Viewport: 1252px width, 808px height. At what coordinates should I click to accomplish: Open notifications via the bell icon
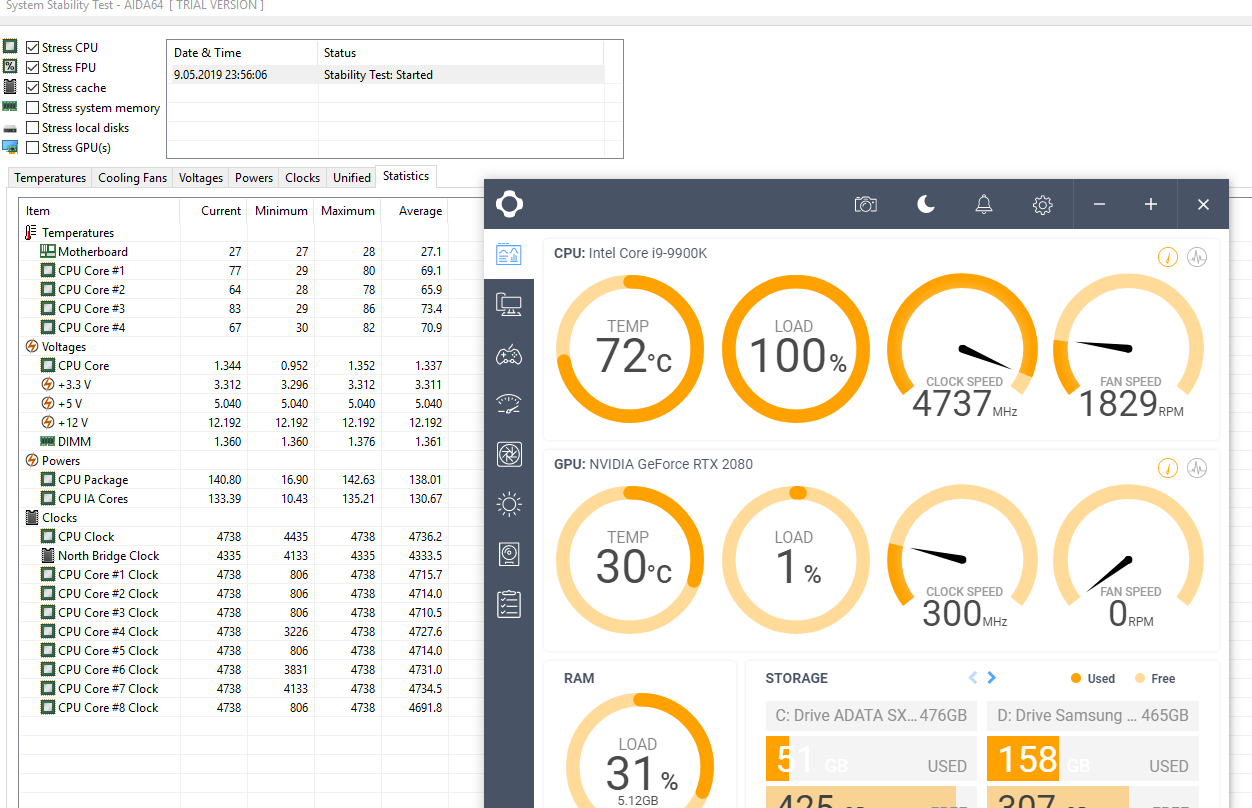pyautogui.click(x=984, y=205)
